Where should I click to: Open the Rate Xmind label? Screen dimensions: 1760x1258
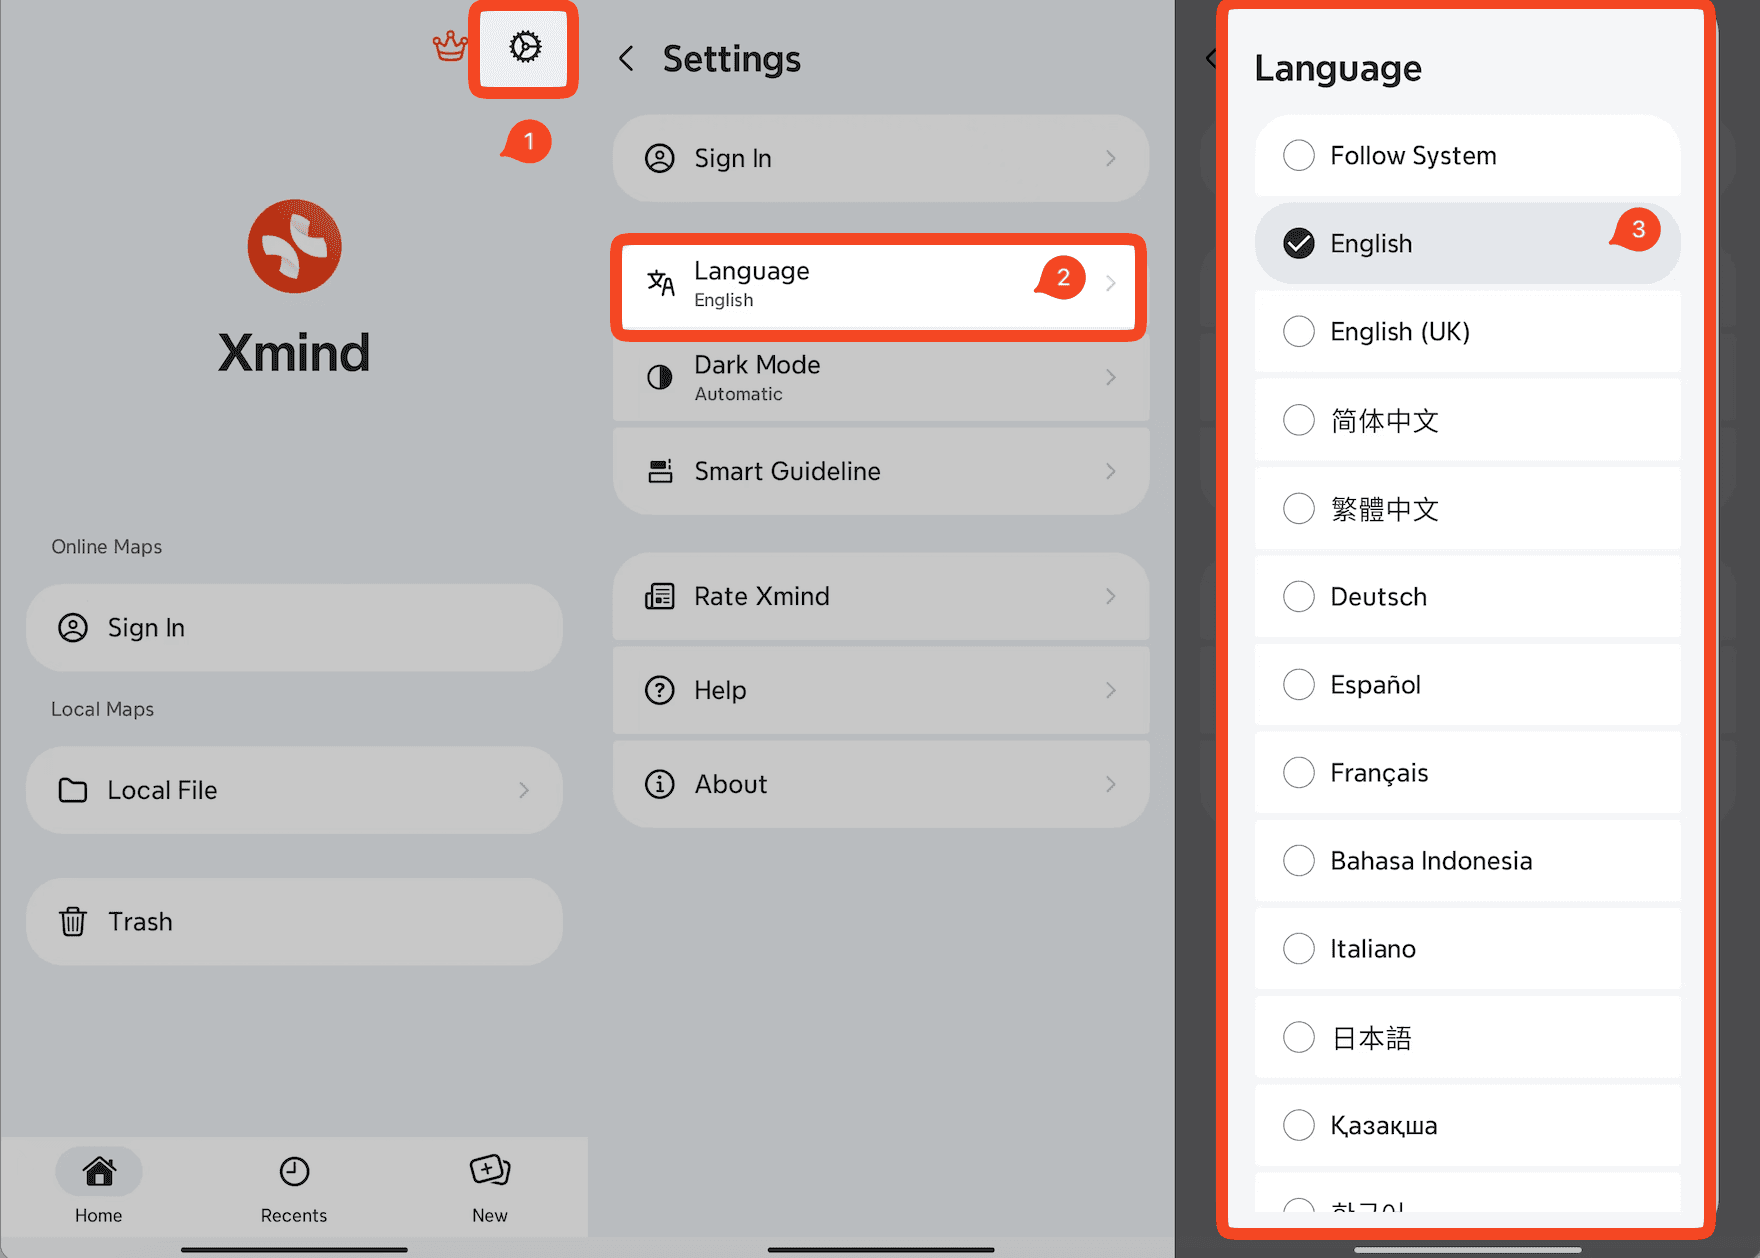[762, 596]
